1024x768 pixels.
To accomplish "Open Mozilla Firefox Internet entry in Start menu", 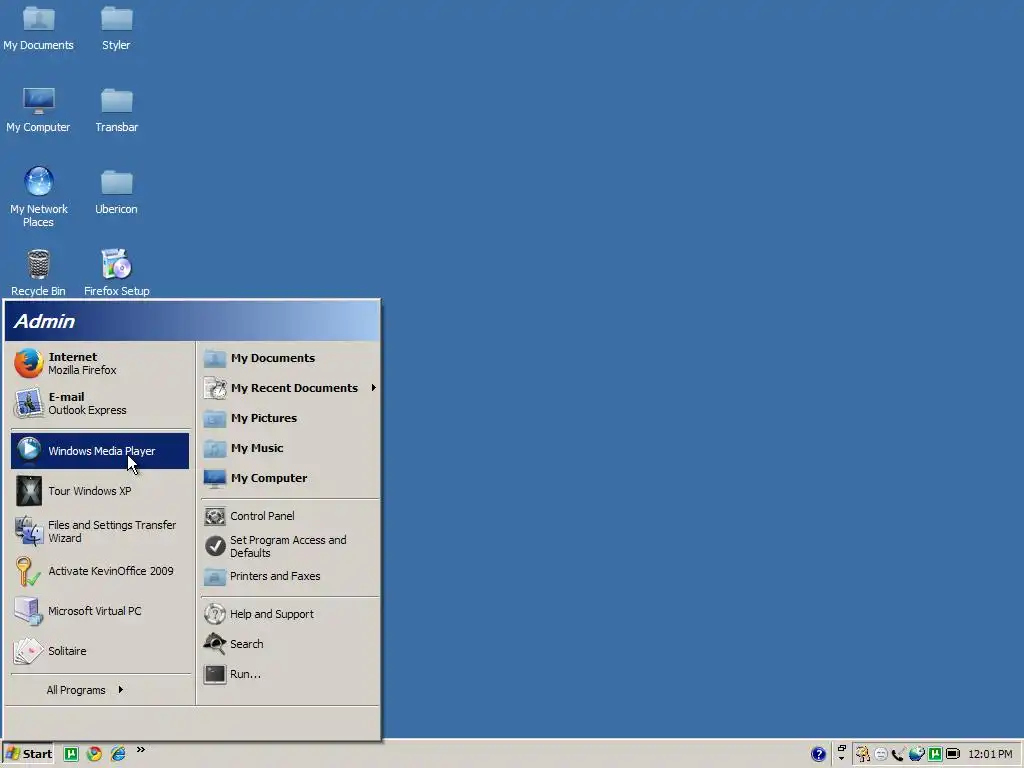I will [x=100, y=363].
